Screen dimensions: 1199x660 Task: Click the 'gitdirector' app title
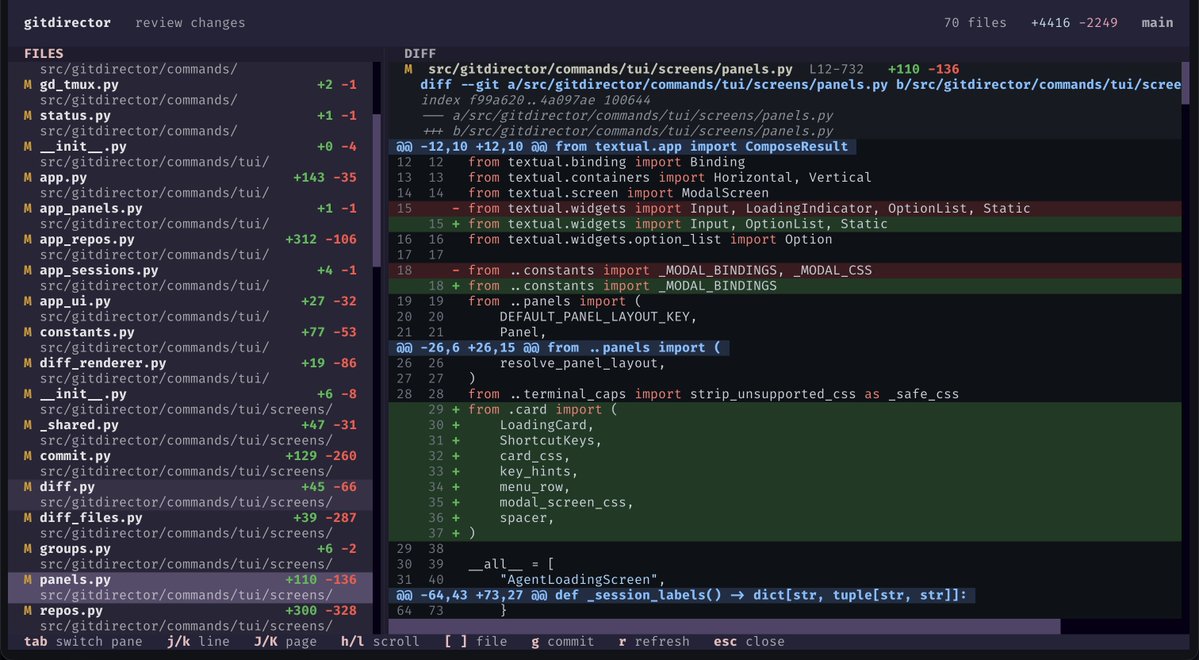tap(67, 23)
